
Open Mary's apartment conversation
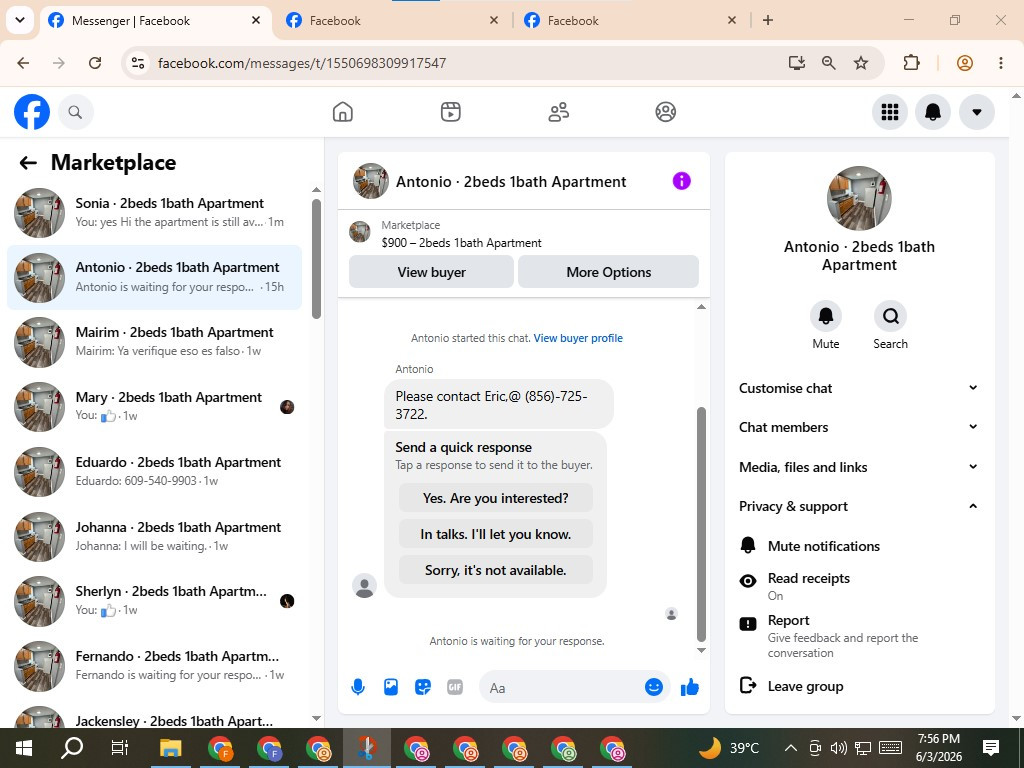[x=154, y=406]
